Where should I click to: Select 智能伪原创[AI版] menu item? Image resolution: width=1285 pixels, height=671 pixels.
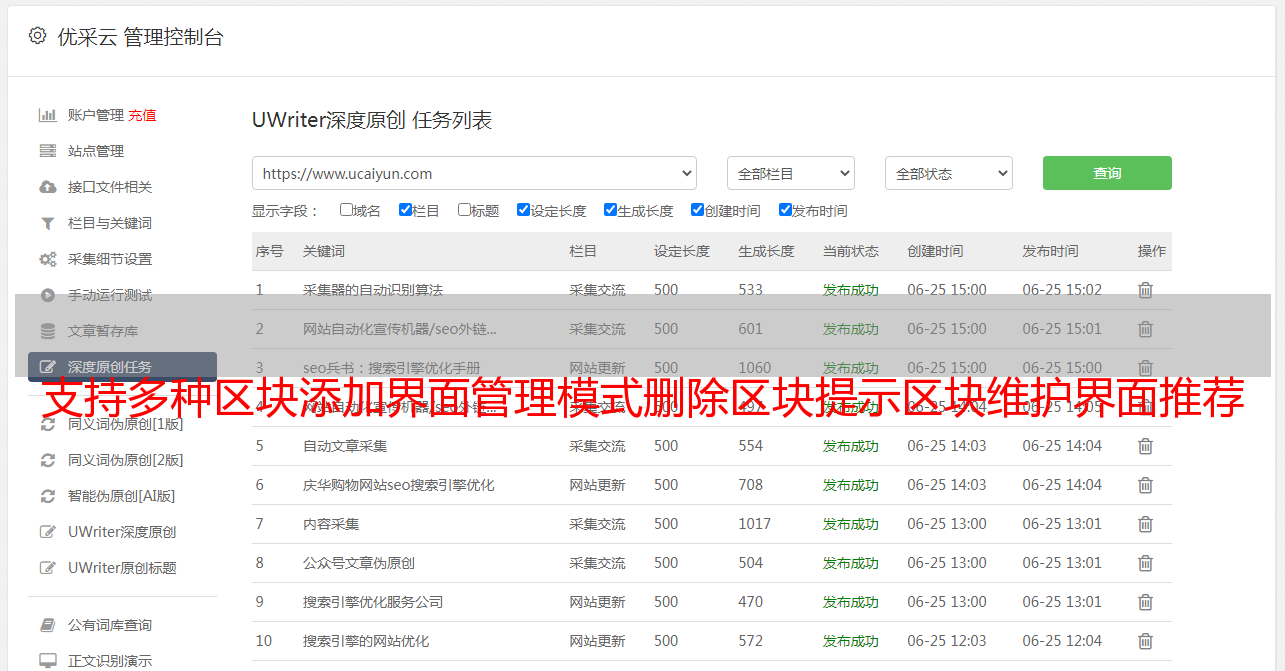point(121,496)
